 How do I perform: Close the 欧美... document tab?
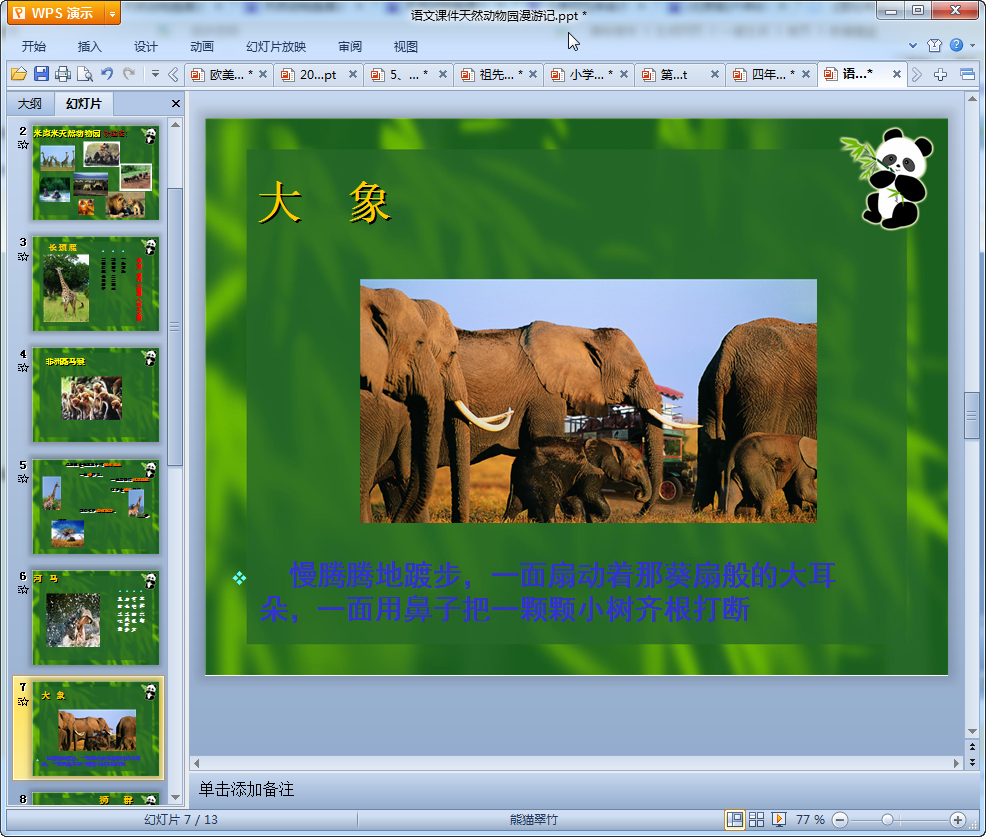[263, 74]
